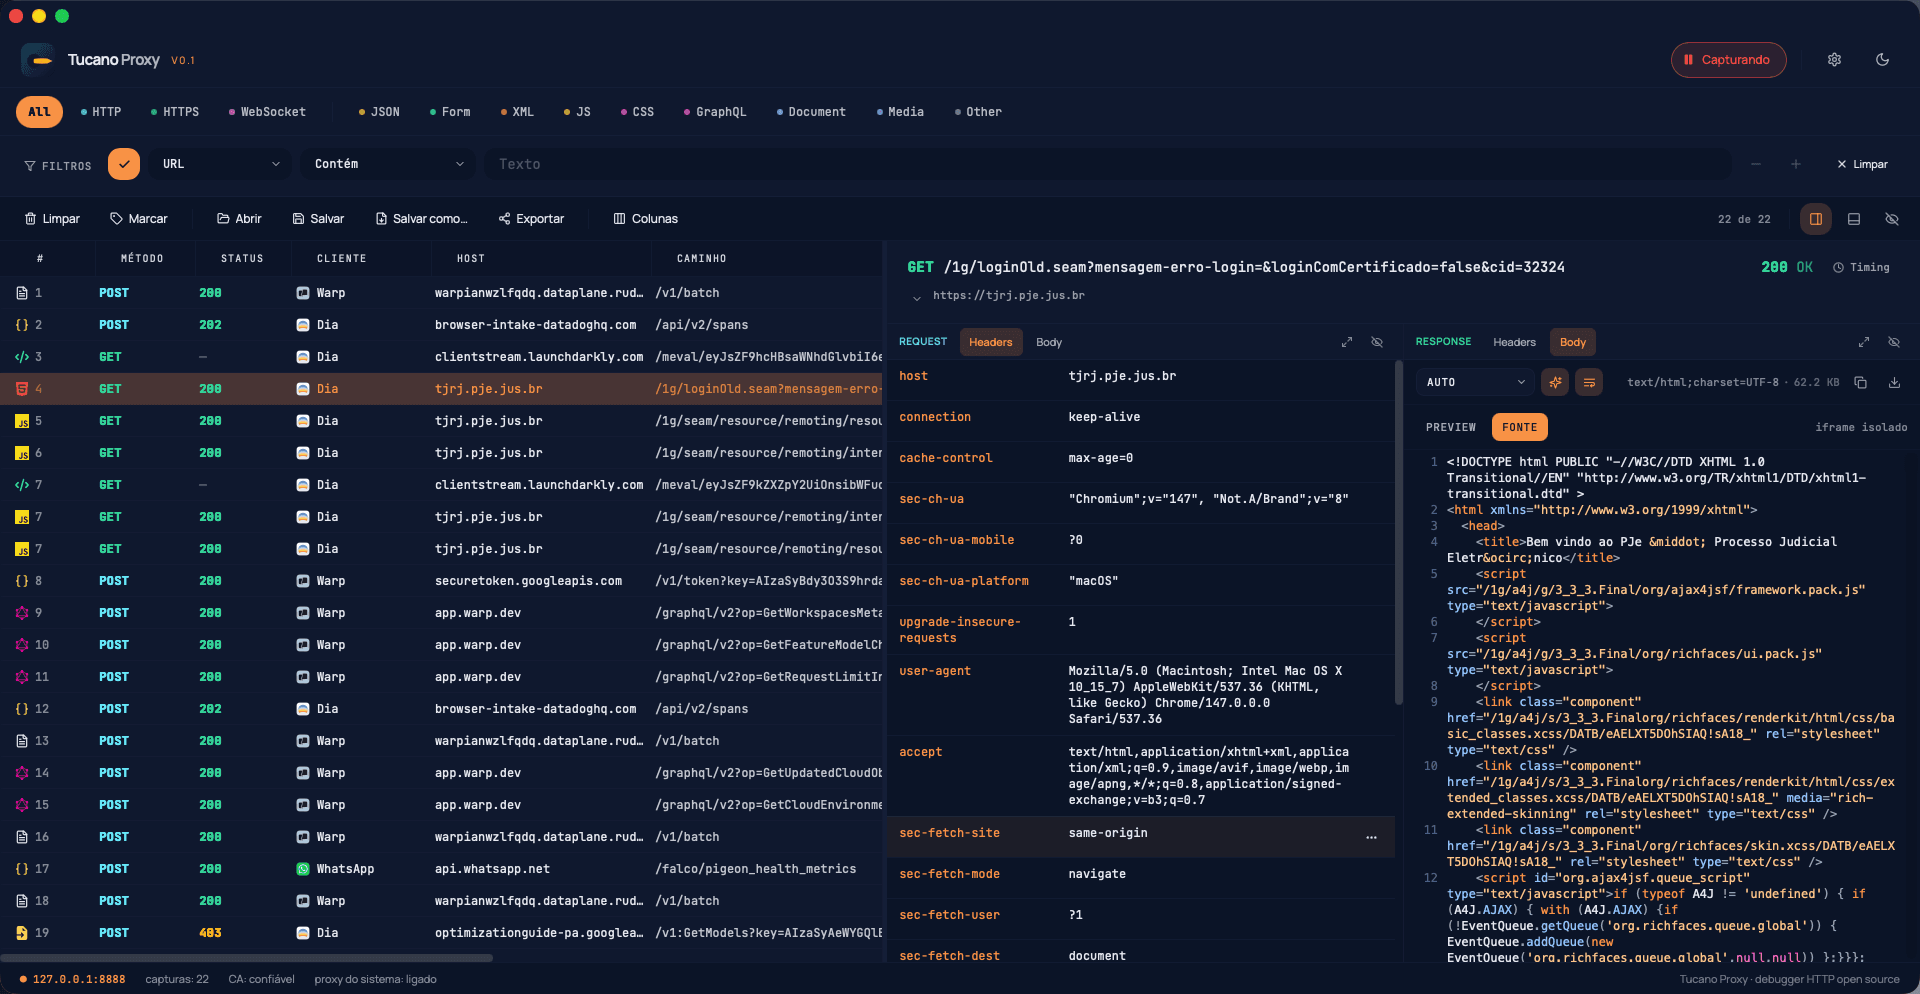1920x994 pixels.
Task: Filter traffic by HTTP protocol
Action: 101,112
